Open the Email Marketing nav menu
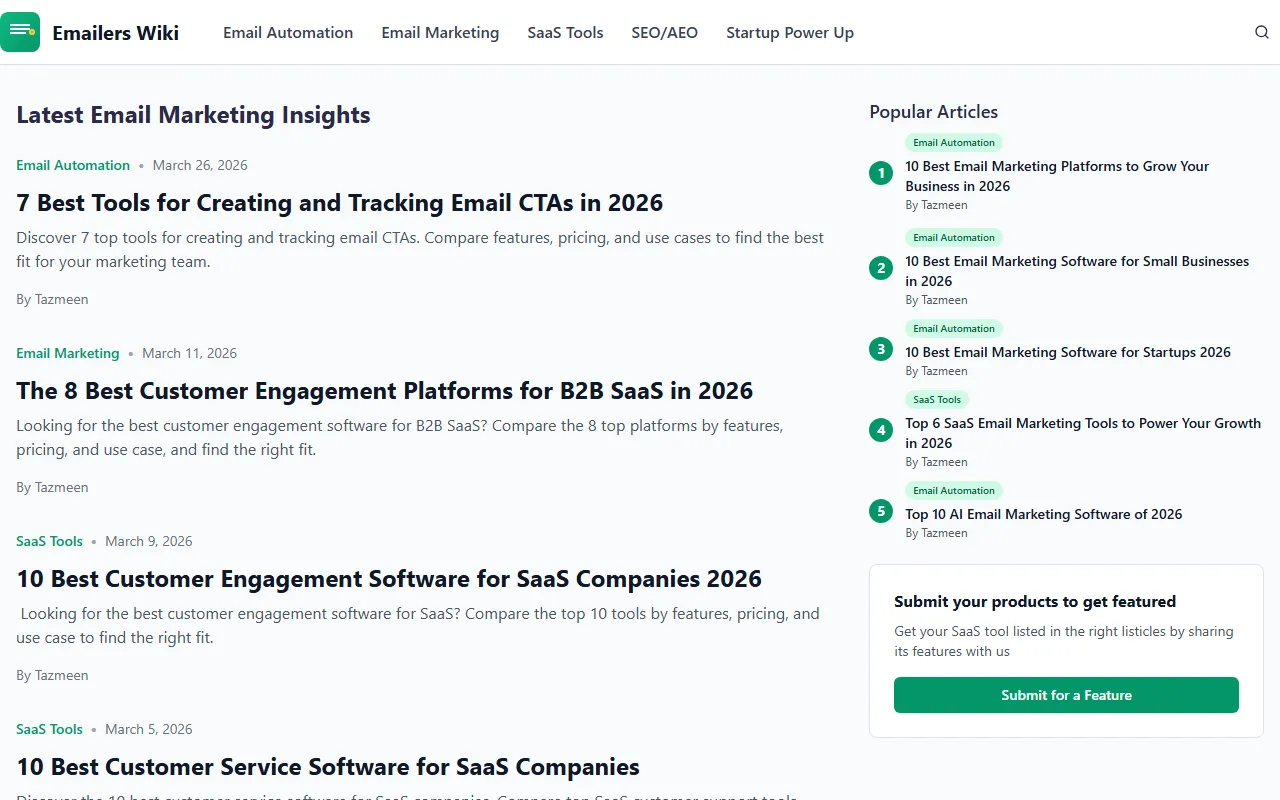1280x800 pixels. [x=440, y=33]
